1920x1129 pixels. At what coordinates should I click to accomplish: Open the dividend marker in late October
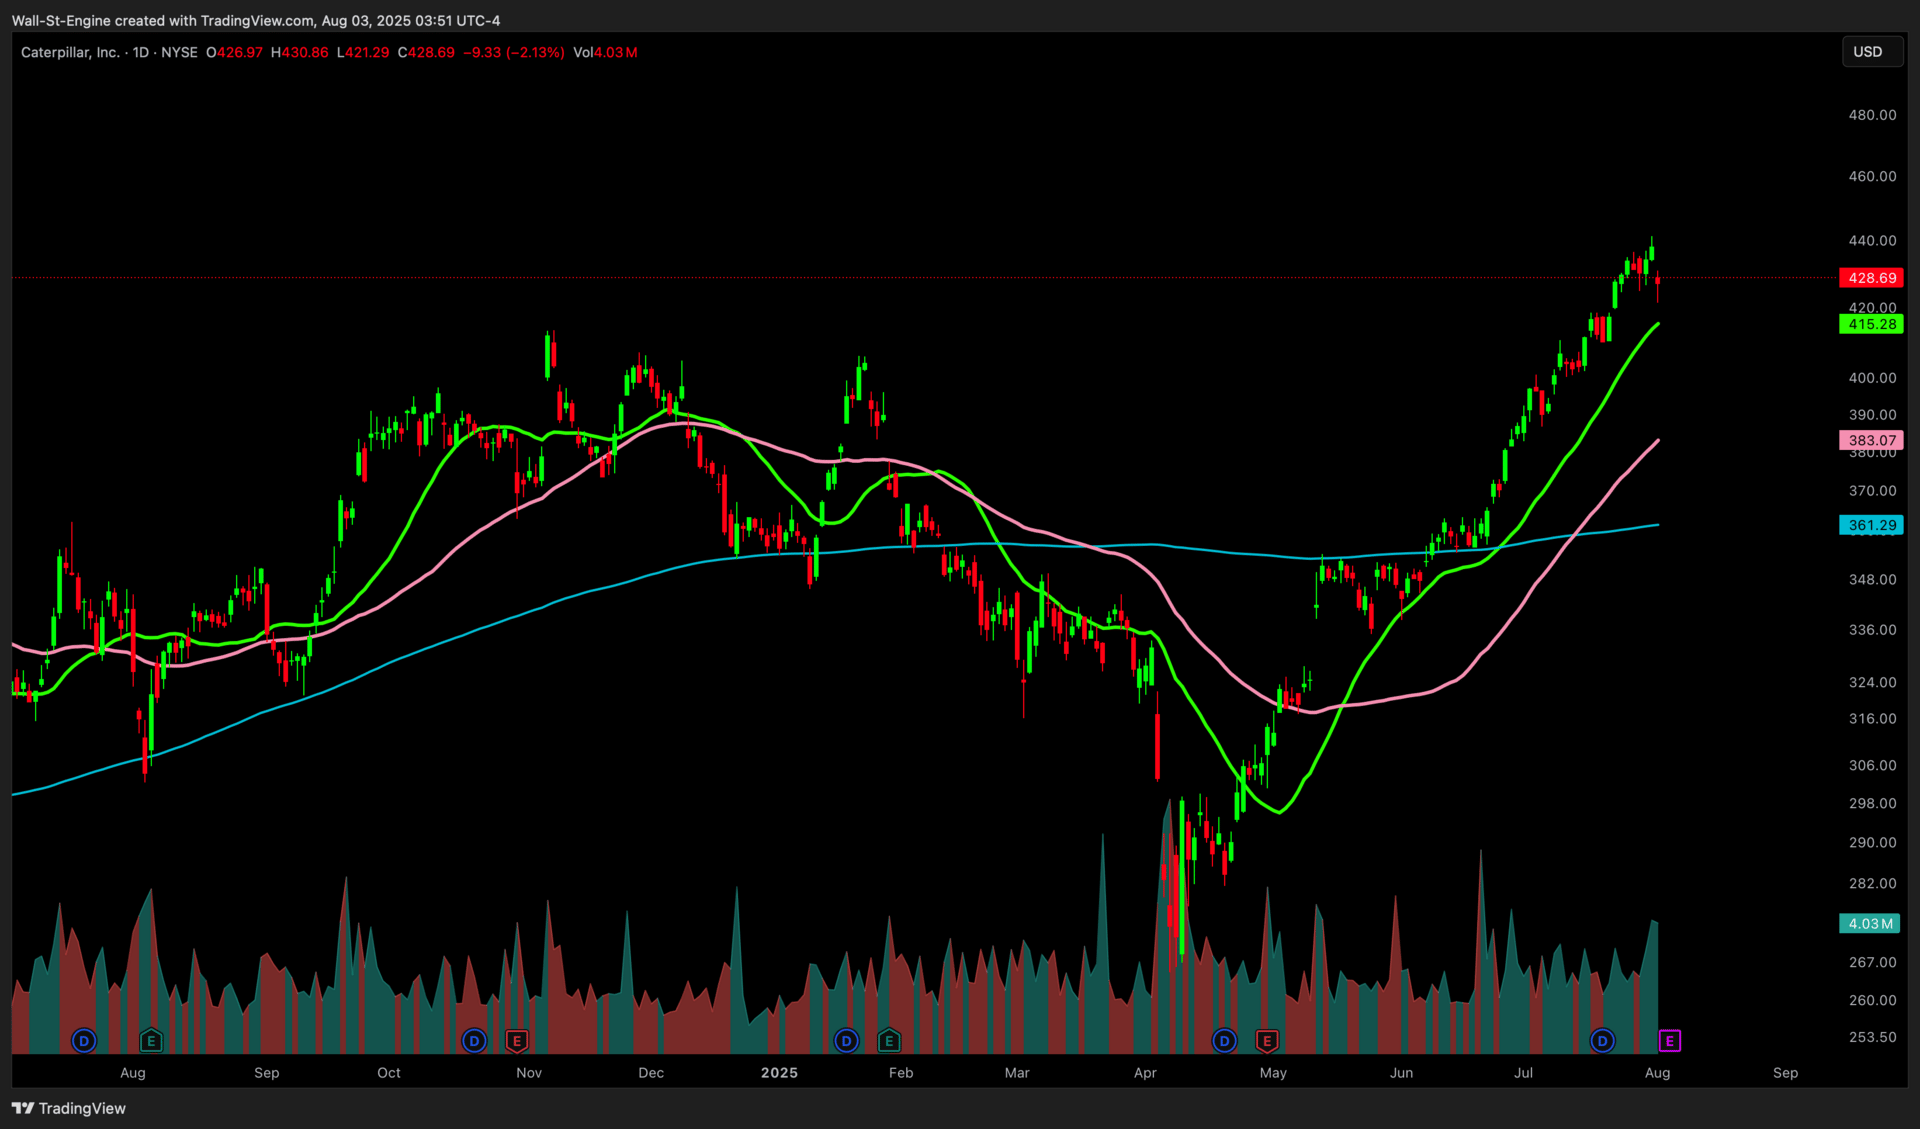pos(474,1041)
